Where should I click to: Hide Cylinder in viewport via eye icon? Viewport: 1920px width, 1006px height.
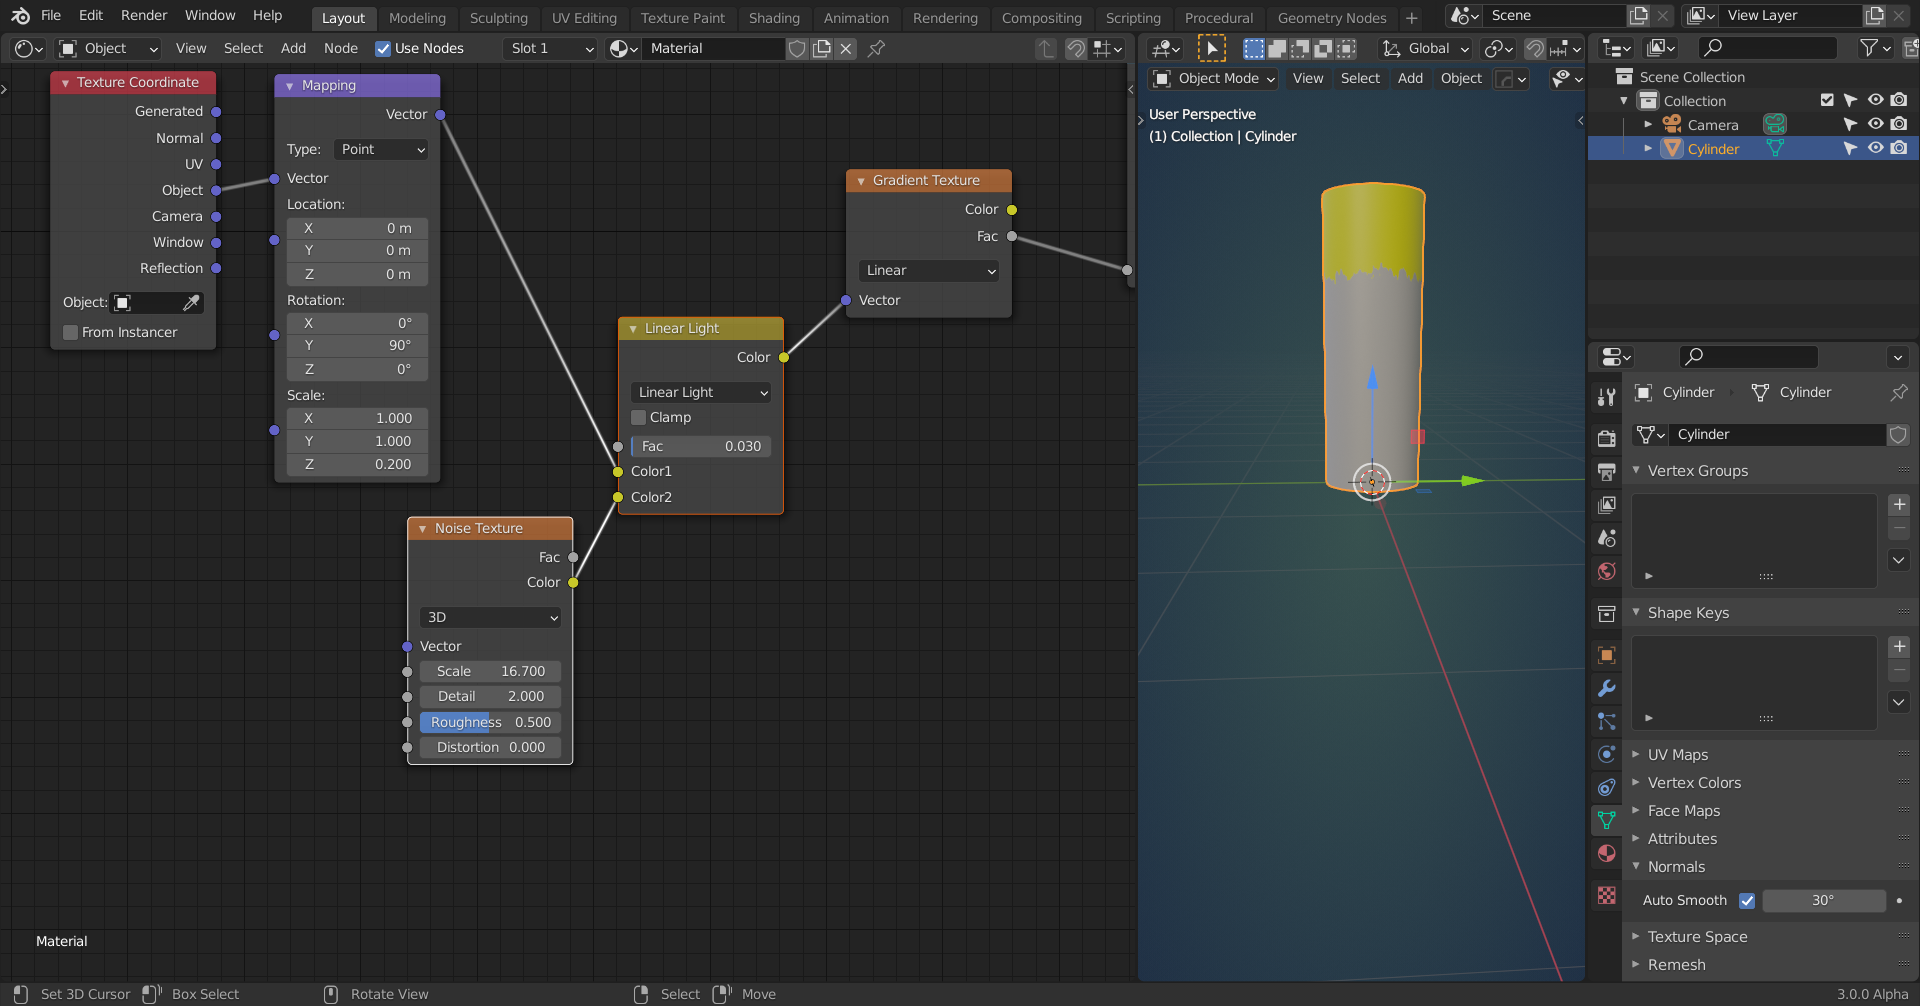[1875, 148]
